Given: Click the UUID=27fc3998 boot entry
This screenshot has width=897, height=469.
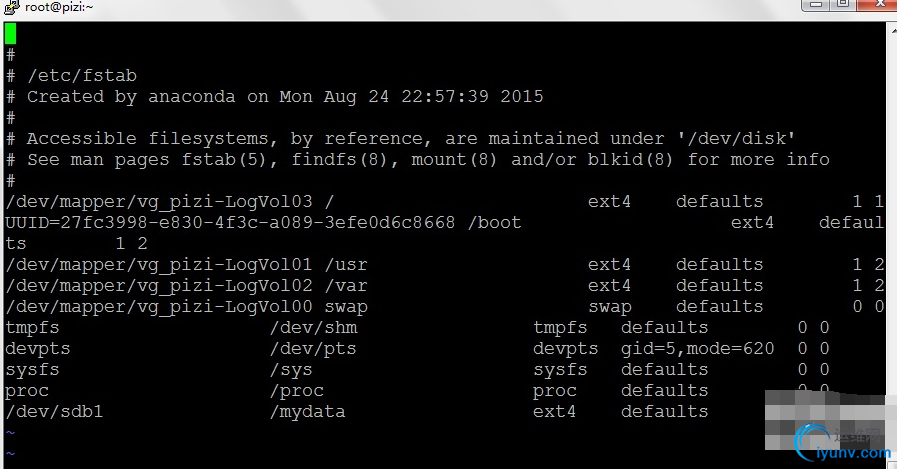Looking at the screenshot, I should [x=230, y=222].
